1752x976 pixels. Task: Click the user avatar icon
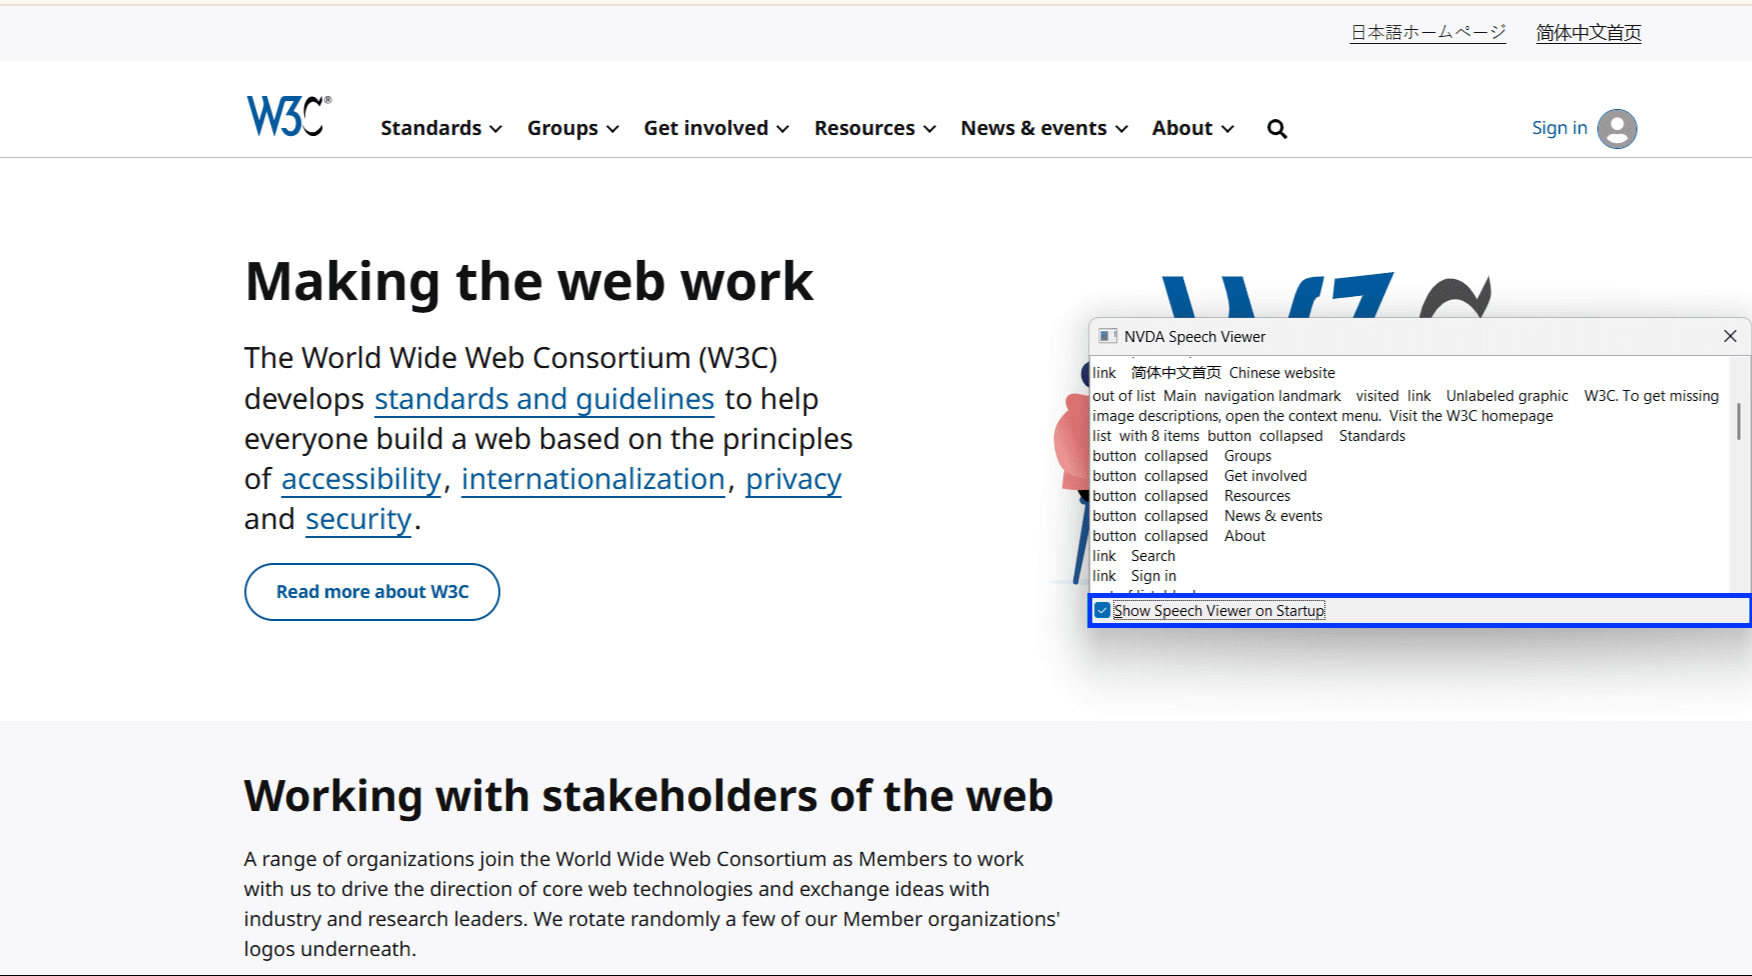click(1616, 129)
